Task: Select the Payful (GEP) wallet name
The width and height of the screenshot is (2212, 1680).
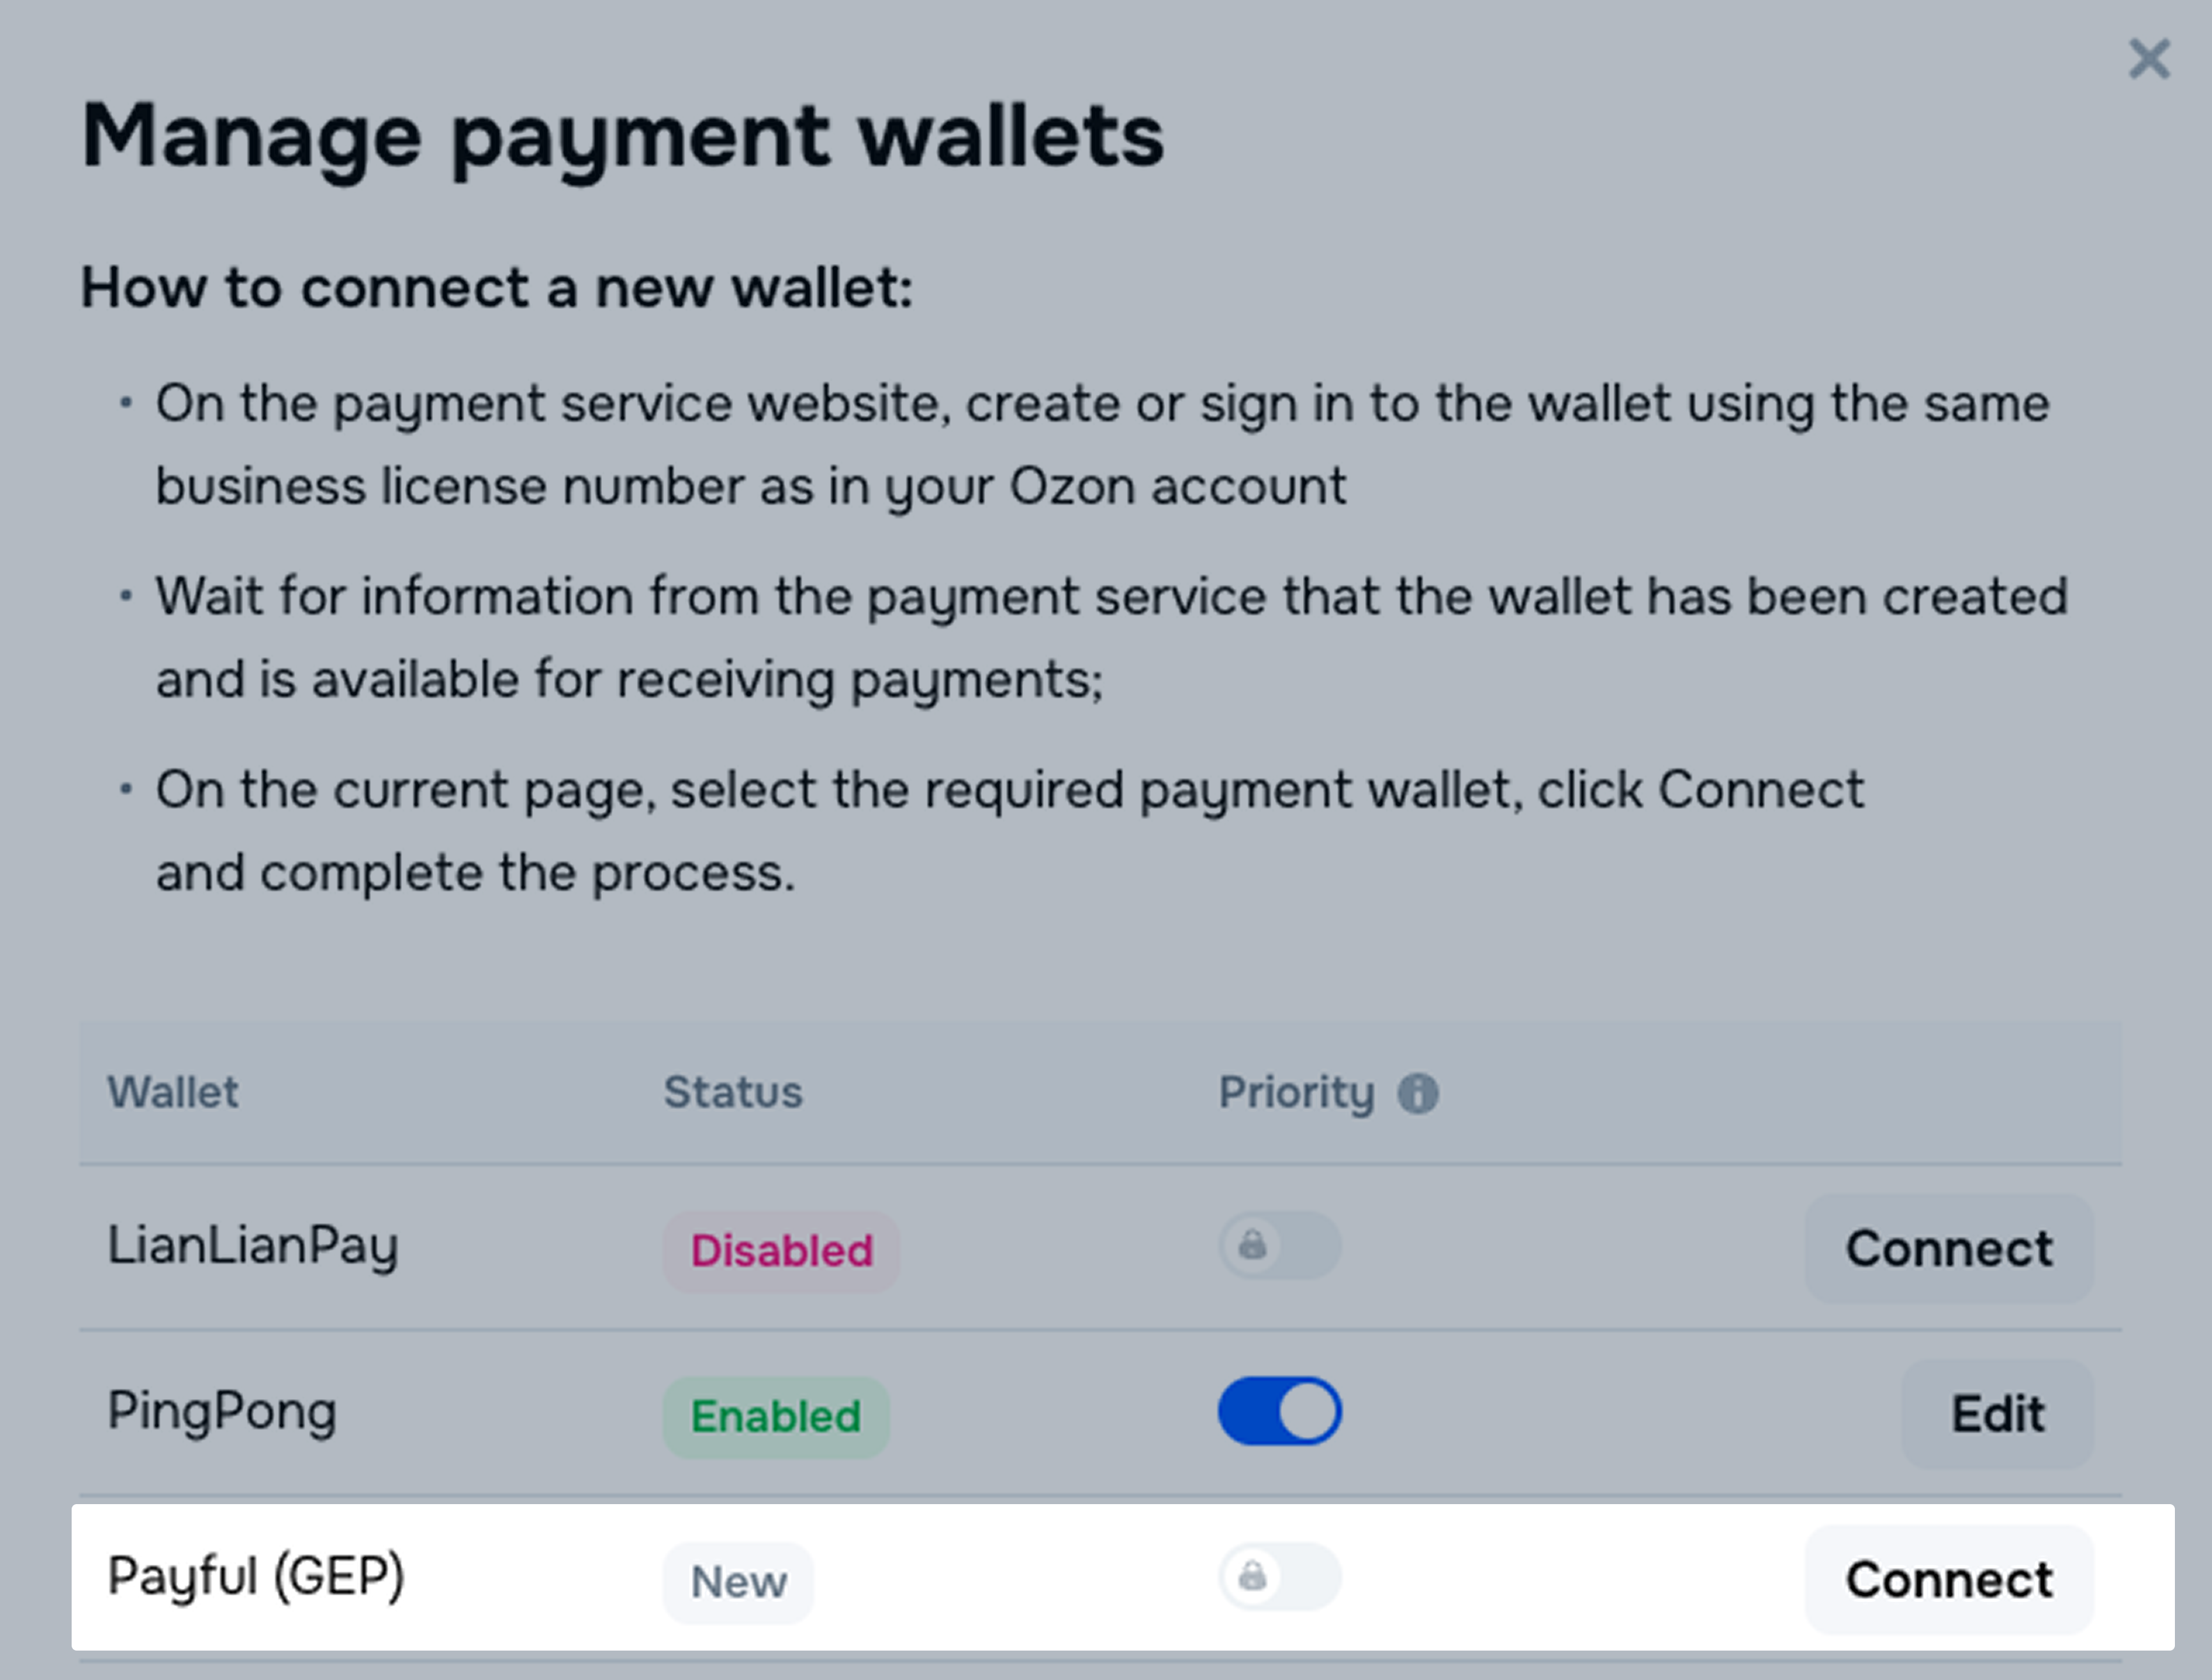Action: pyautogui.click(x=256, y=1577)
